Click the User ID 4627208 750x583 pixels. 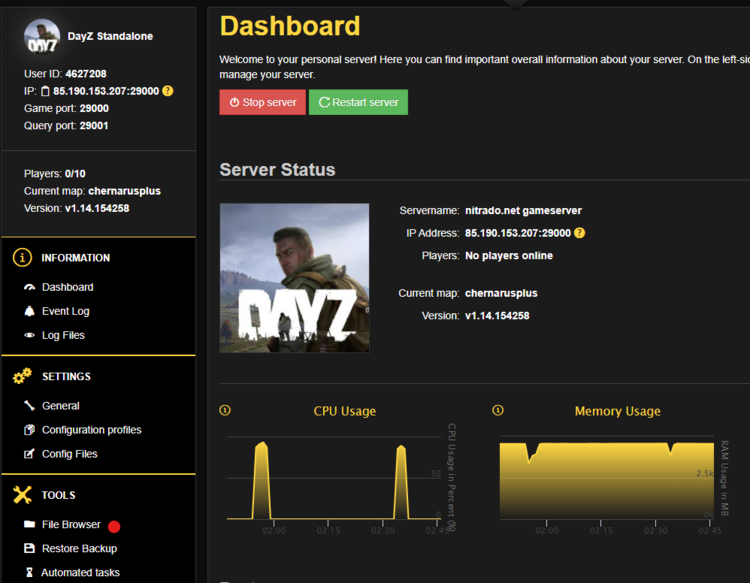coord(86,74)
